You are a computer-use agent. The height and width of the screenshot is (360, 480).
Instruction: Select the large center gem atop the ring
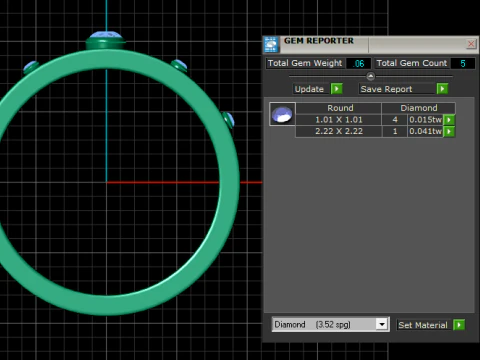[x=106, y=35]
